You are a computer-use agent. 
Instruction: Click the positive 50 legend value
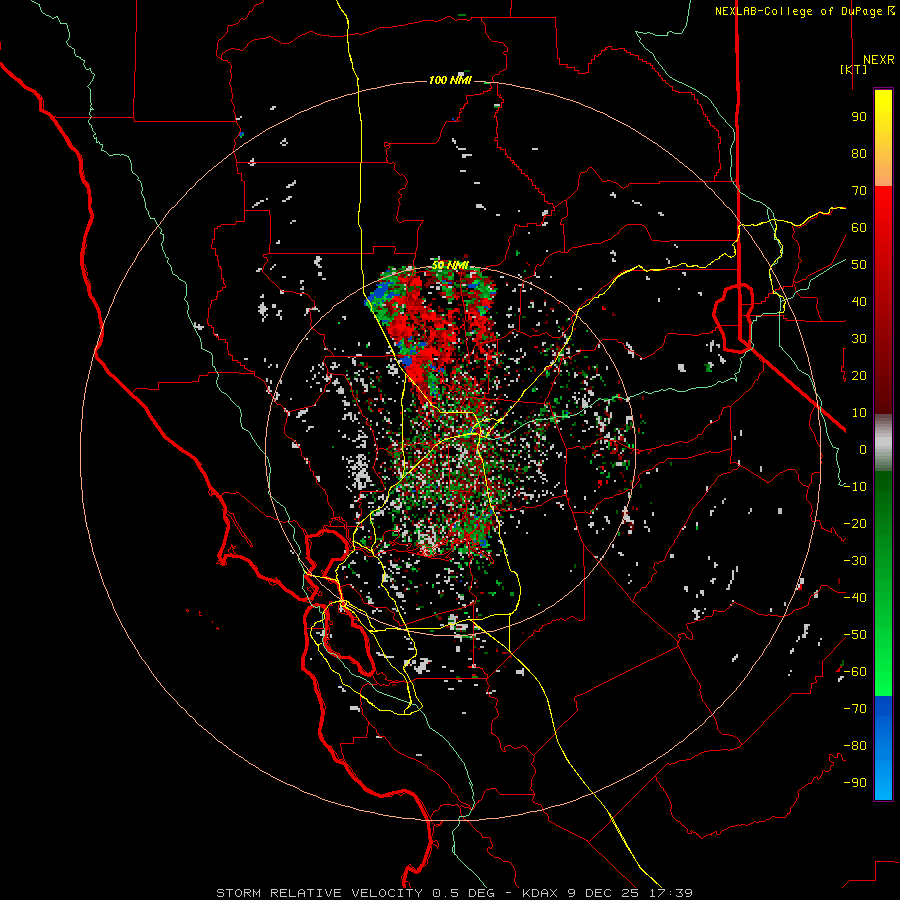tap(859, 265)
